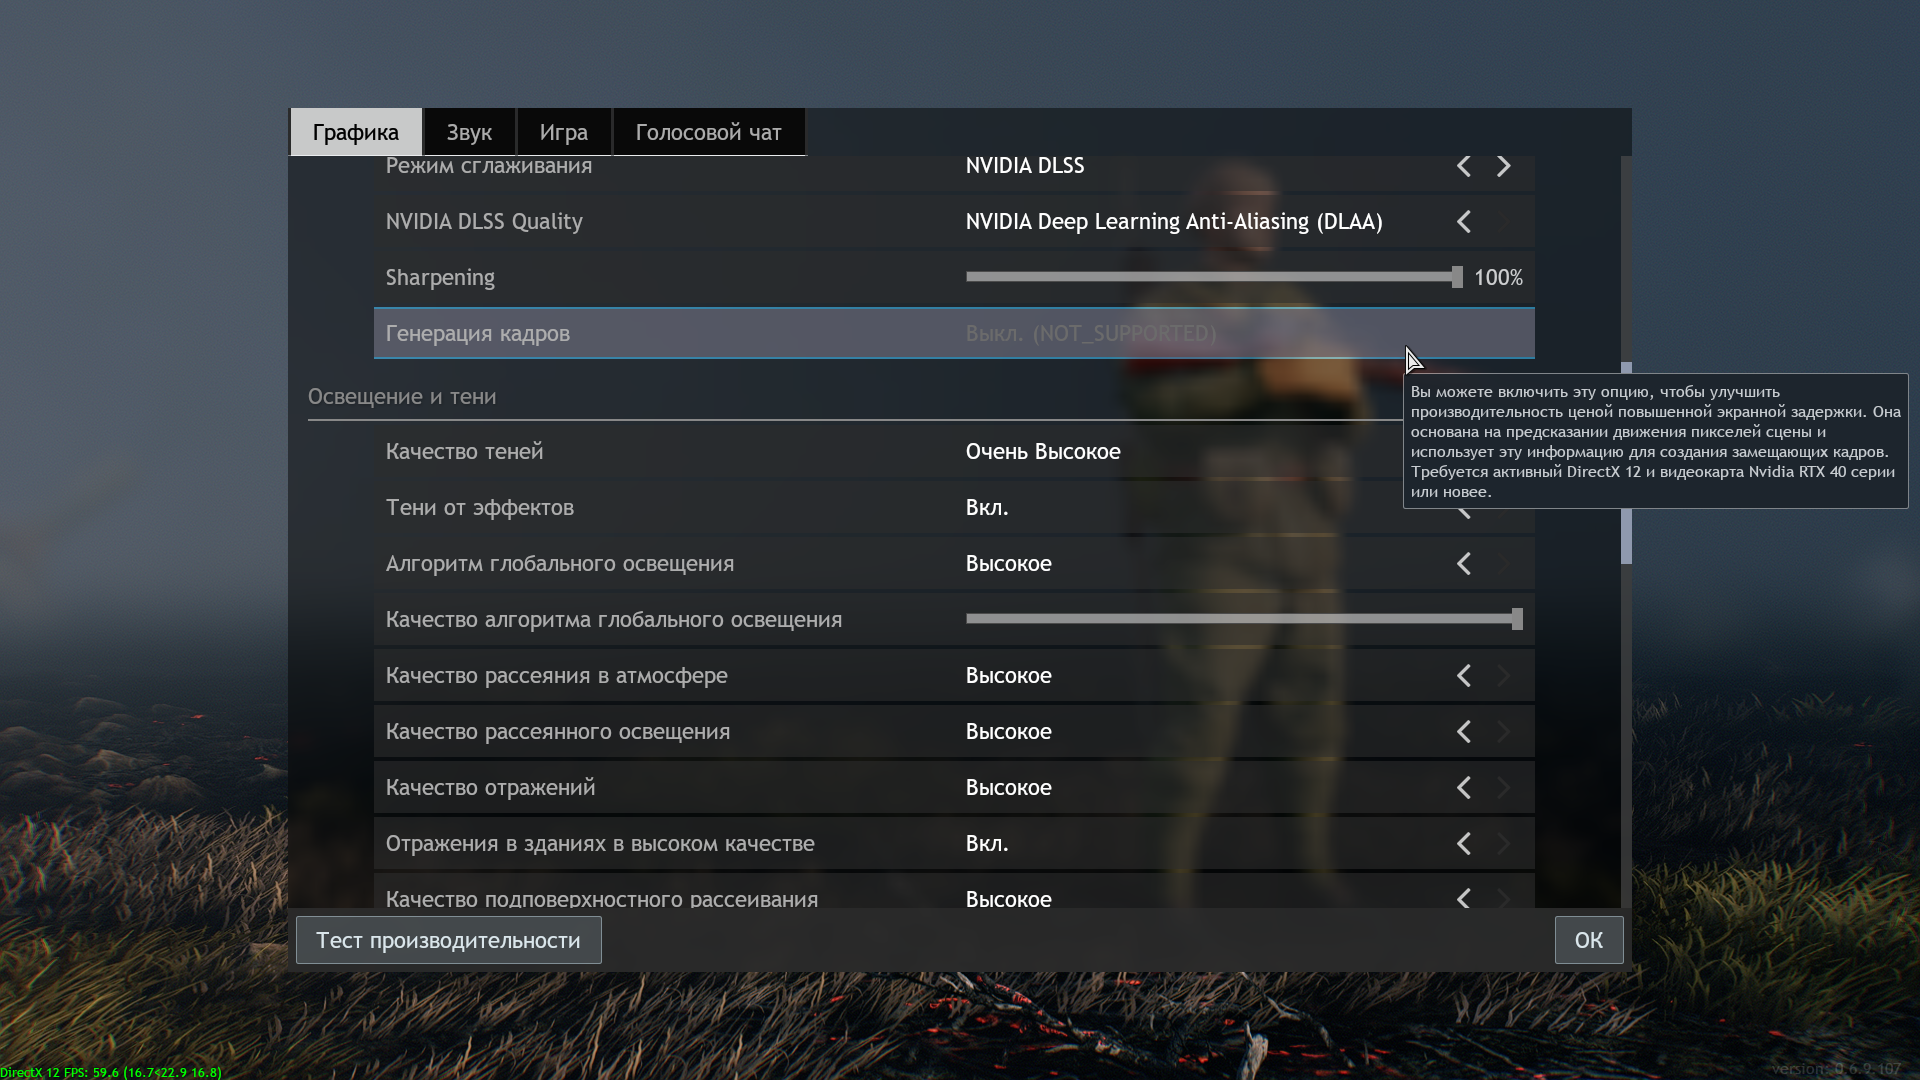Click next arrow for Отражения в зданиях
Screen dimensions: 1920x1080
(x=1504, y=844)
